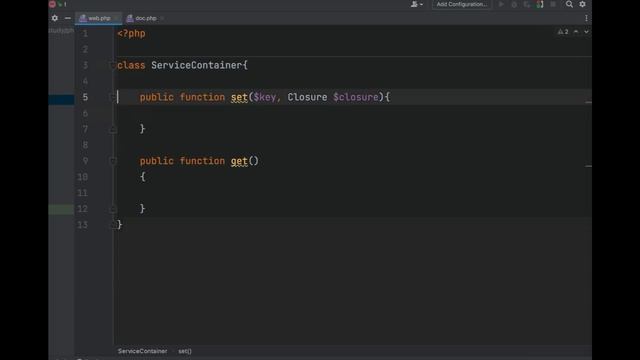
Task: Select ServiceContainer in breadcrumb bar
Action: coord(142,351)
